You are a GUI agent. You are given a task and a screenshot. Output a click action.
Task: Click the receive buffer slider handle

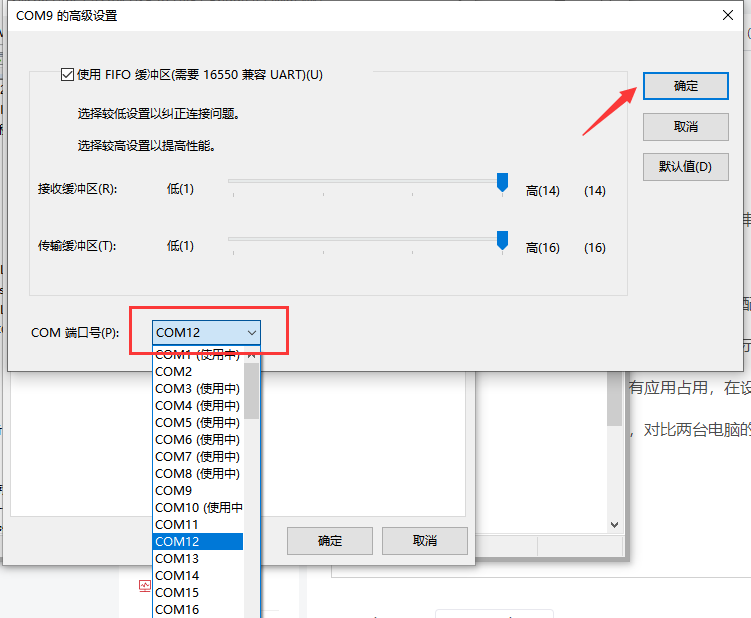pyautogui.click(x=502, y=183)
